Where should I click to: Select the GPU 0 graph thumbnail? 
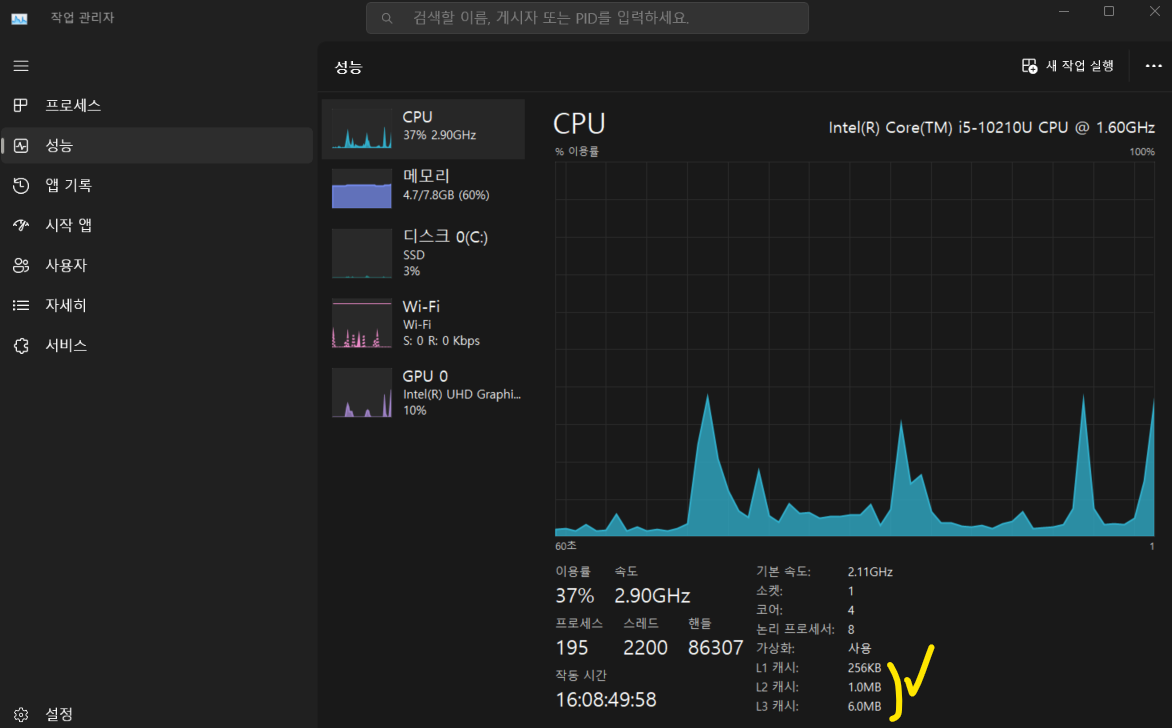point(362,392)
